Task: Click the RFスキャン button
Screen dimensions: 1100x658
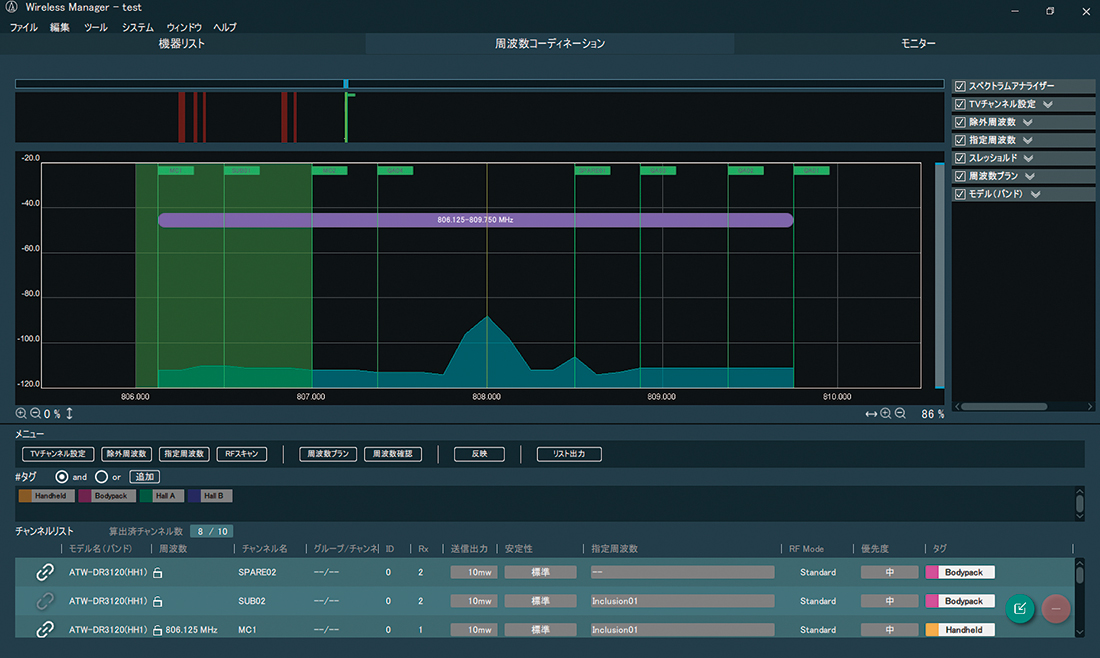Action: pos(241,454)
